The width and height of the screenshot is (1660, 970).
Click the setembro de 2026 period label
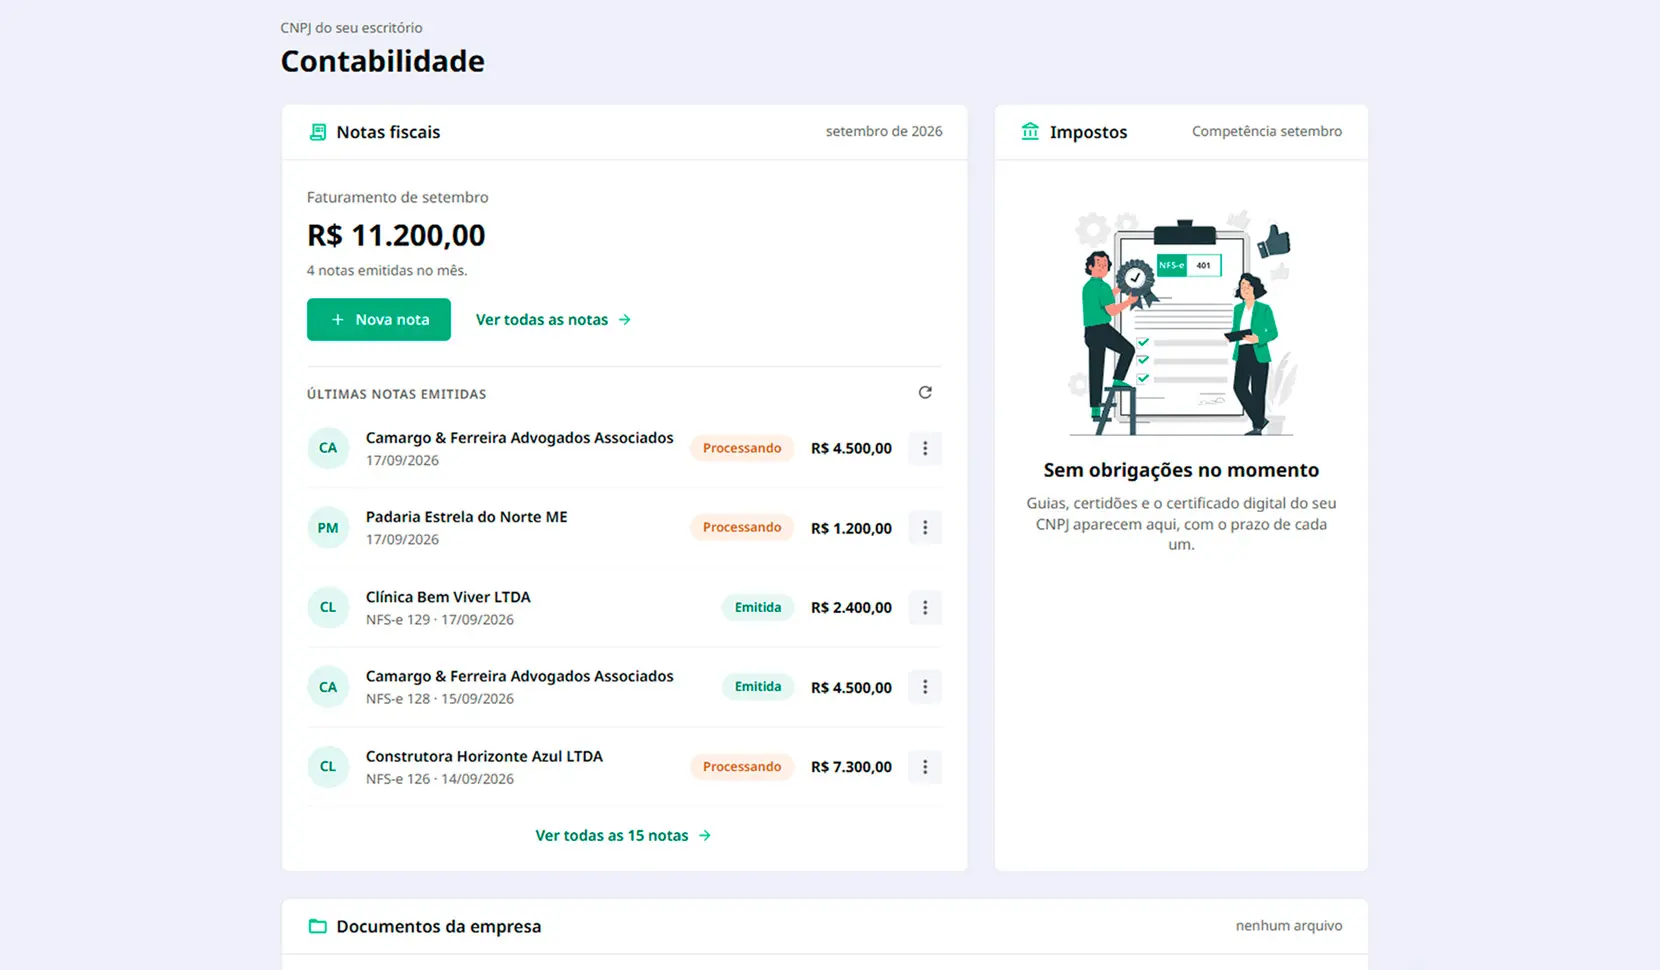click(x=884, y=132)
